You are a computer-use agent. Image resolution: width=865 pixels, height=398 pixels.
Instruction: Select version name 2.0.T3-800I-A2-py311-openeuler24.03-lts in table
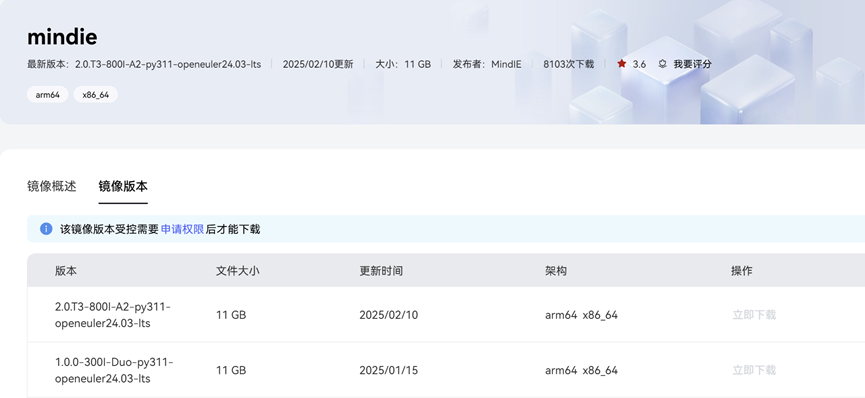pyautogui.click(x=113, y=315)
